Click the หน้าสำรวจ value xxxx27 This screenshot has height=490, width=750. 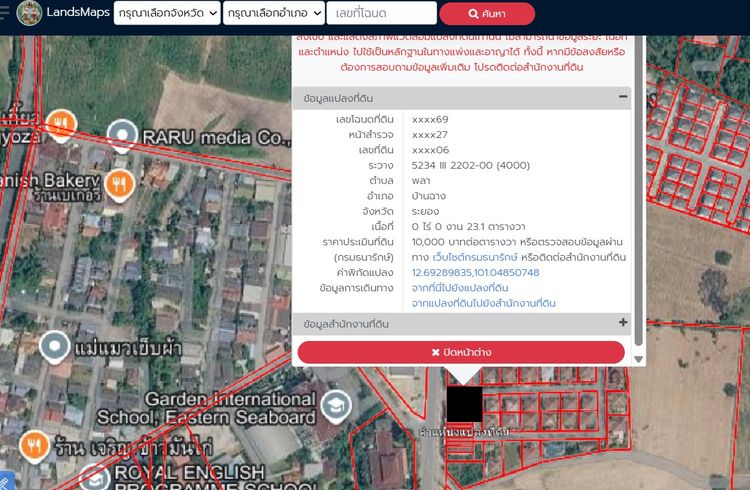[x=430, y=134]
